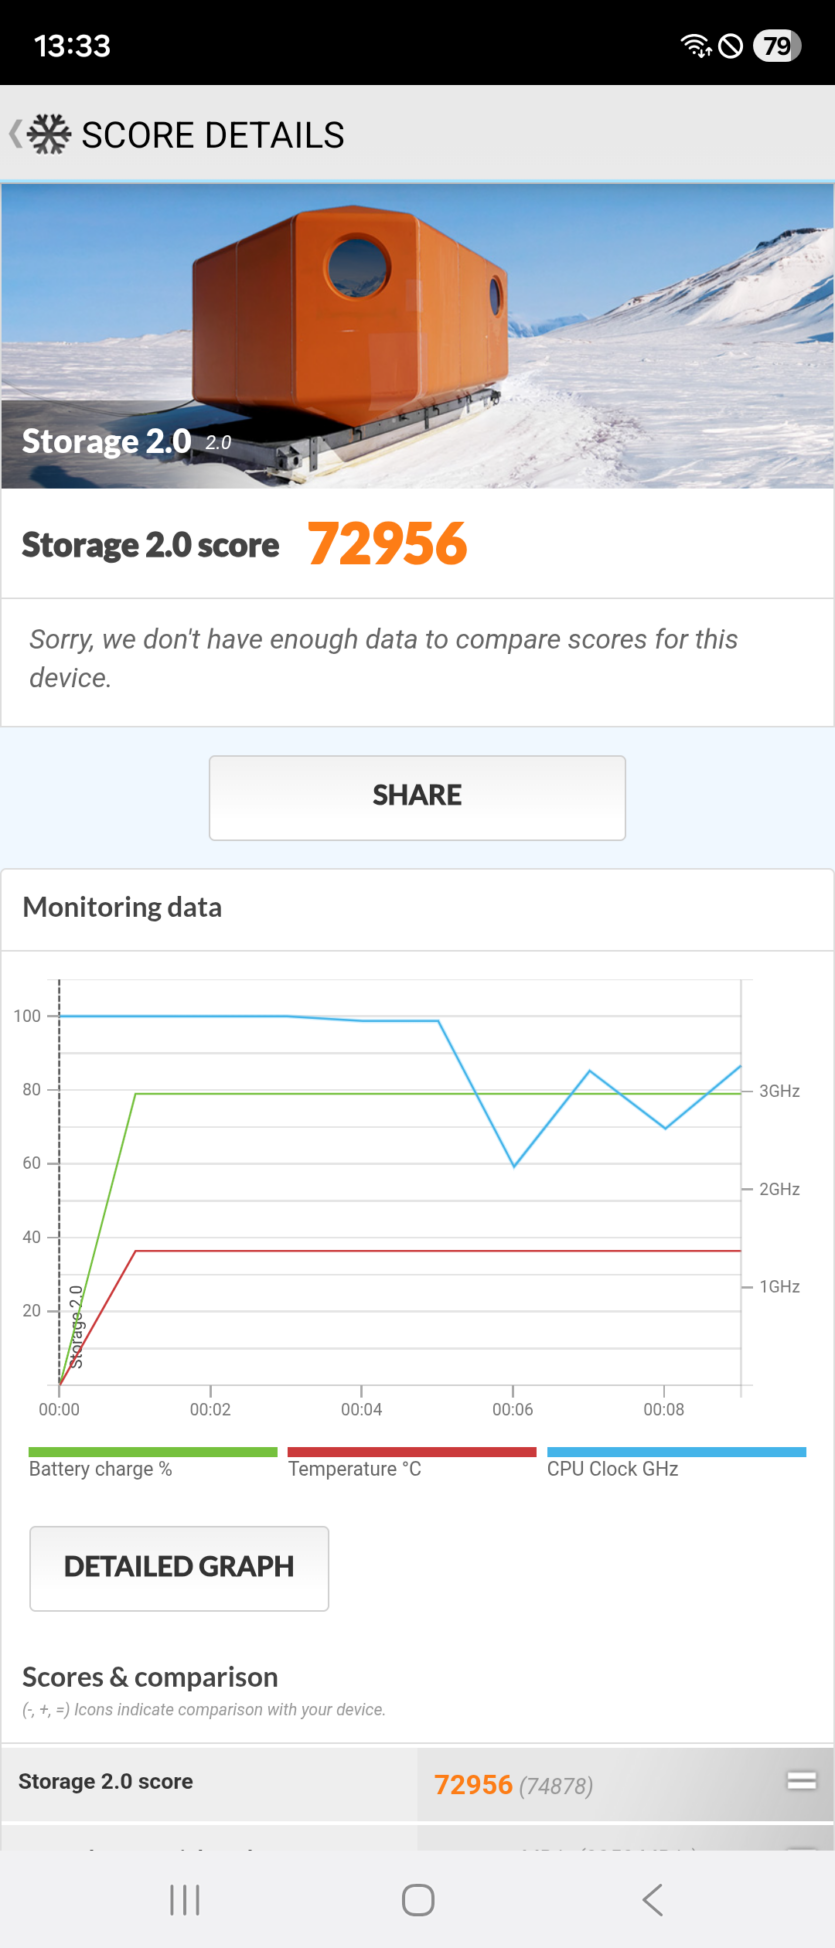The height and width of the screenshot is (1948, 835).
Task: Tap the Android back navigation arrow
Action: click(652, 1900)
